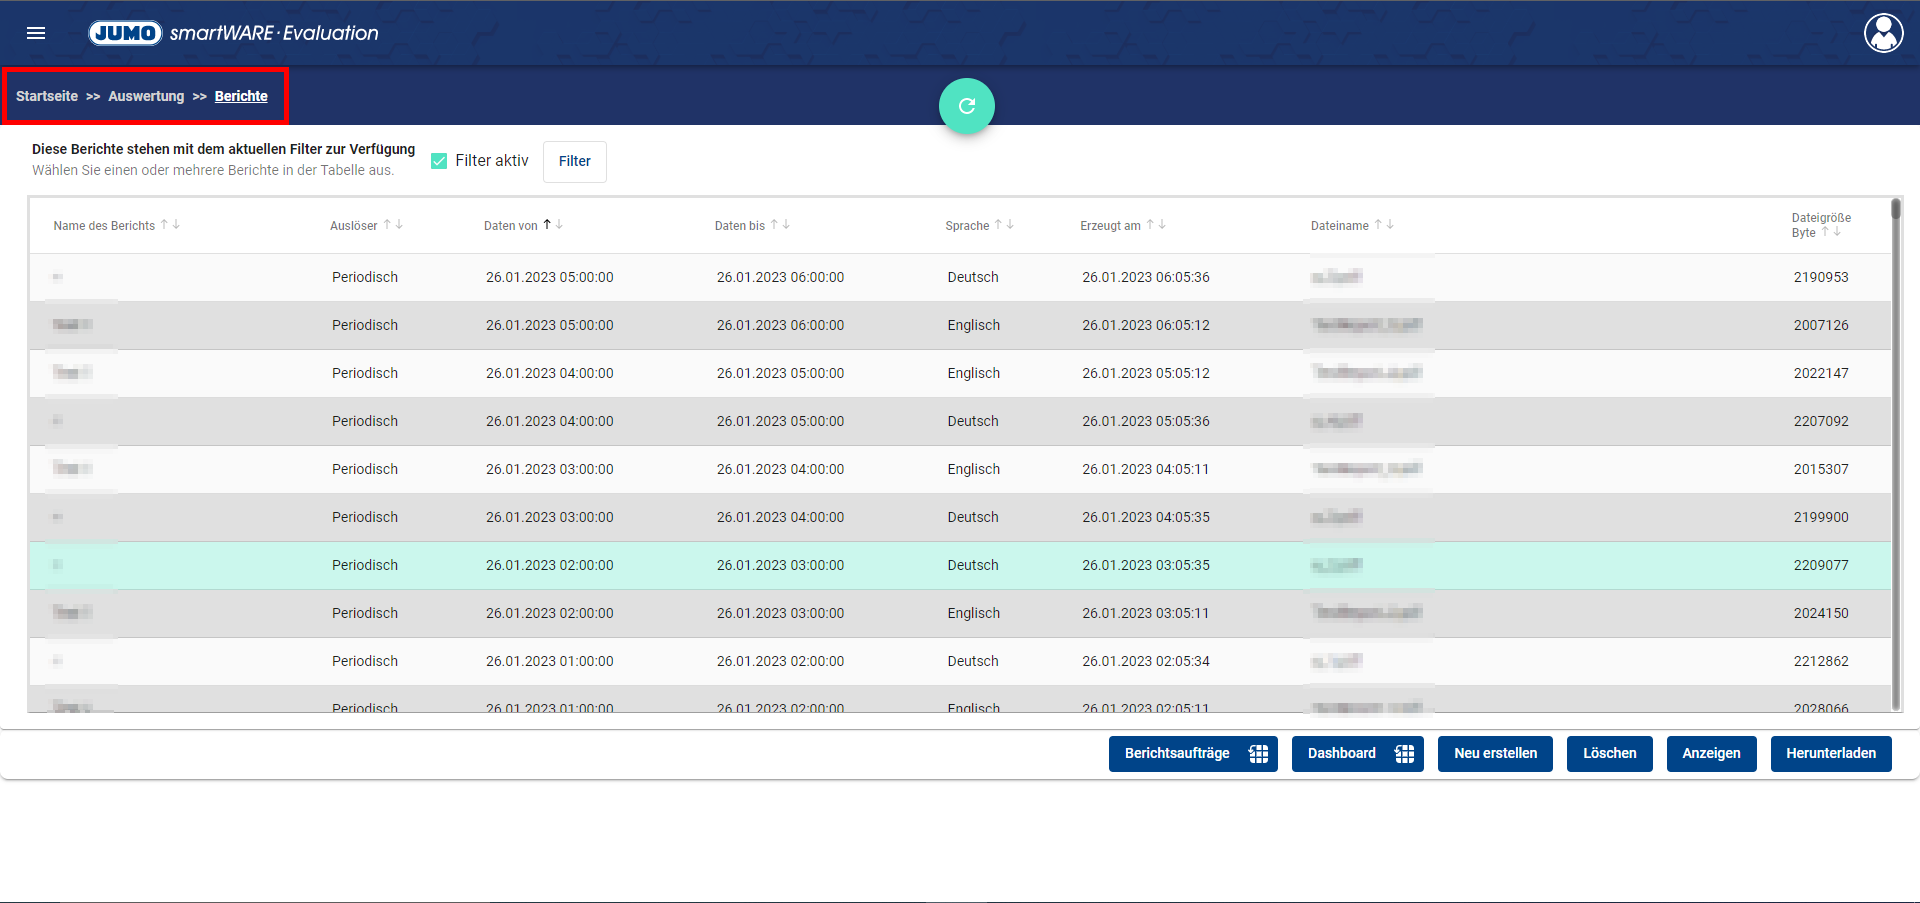Image resolution: width=1920 pixels, height=903 pixels.
Task: Sort Sprache ascending with the up arrow
Action: coord(998,225)
